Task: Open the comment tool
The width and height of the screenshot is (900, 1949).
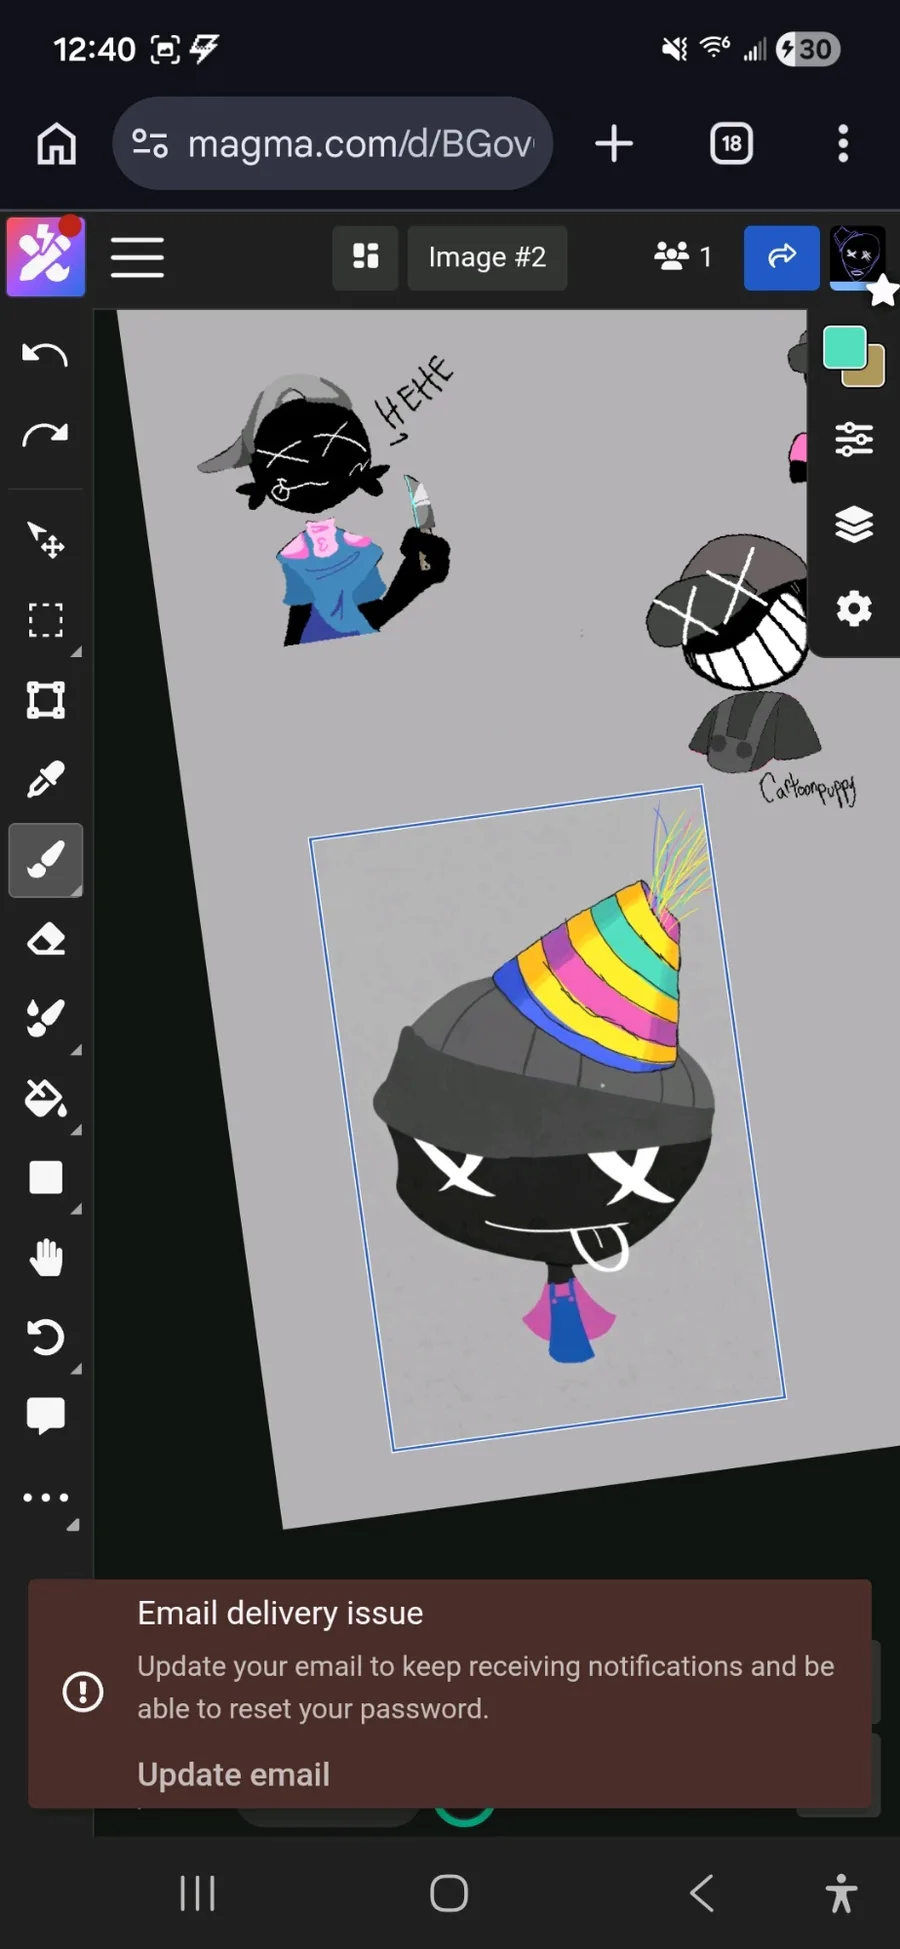Action: (45, 1416)
